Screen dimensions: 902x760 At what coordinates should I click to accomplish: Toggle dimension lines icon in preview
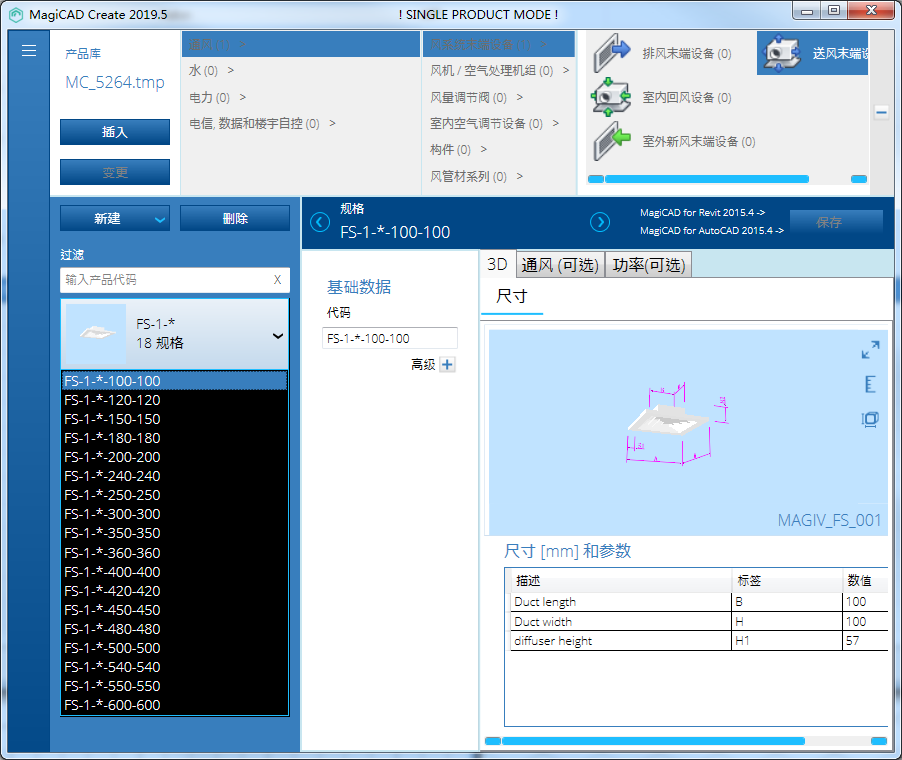[870, 384]
